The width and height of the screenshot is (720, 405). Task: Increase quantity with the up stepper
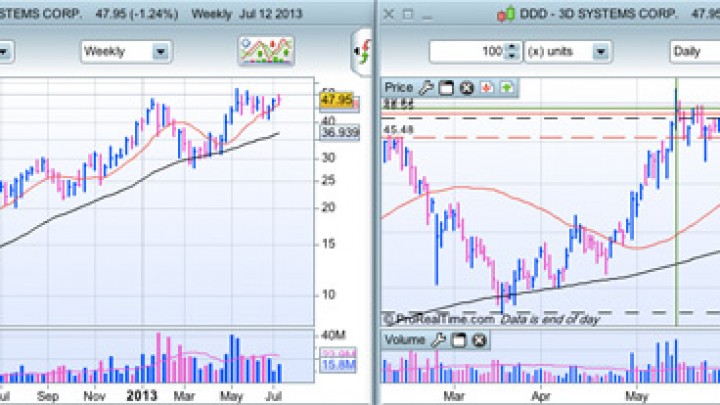512,47
